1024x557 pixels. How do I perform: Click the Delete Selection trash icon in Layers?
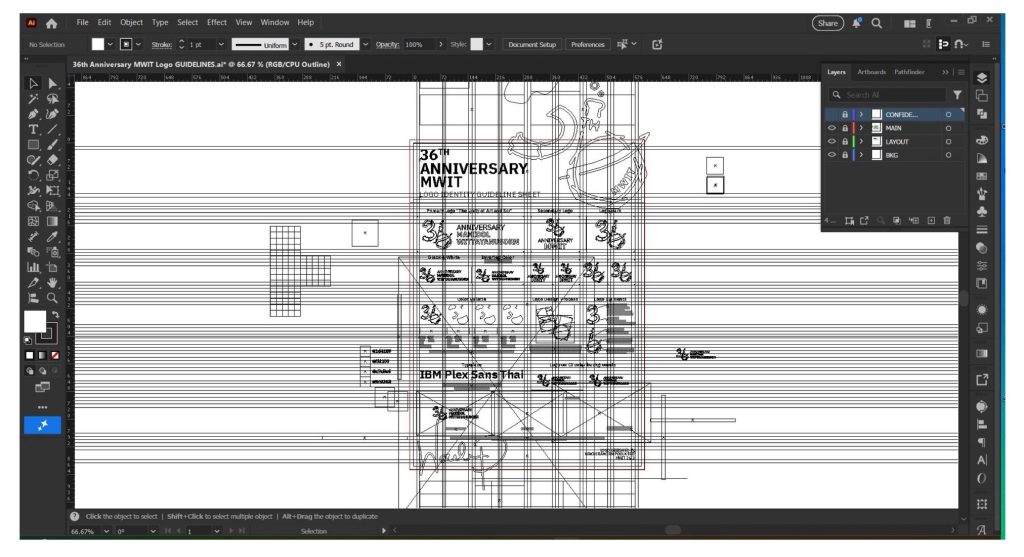(947, 220)
